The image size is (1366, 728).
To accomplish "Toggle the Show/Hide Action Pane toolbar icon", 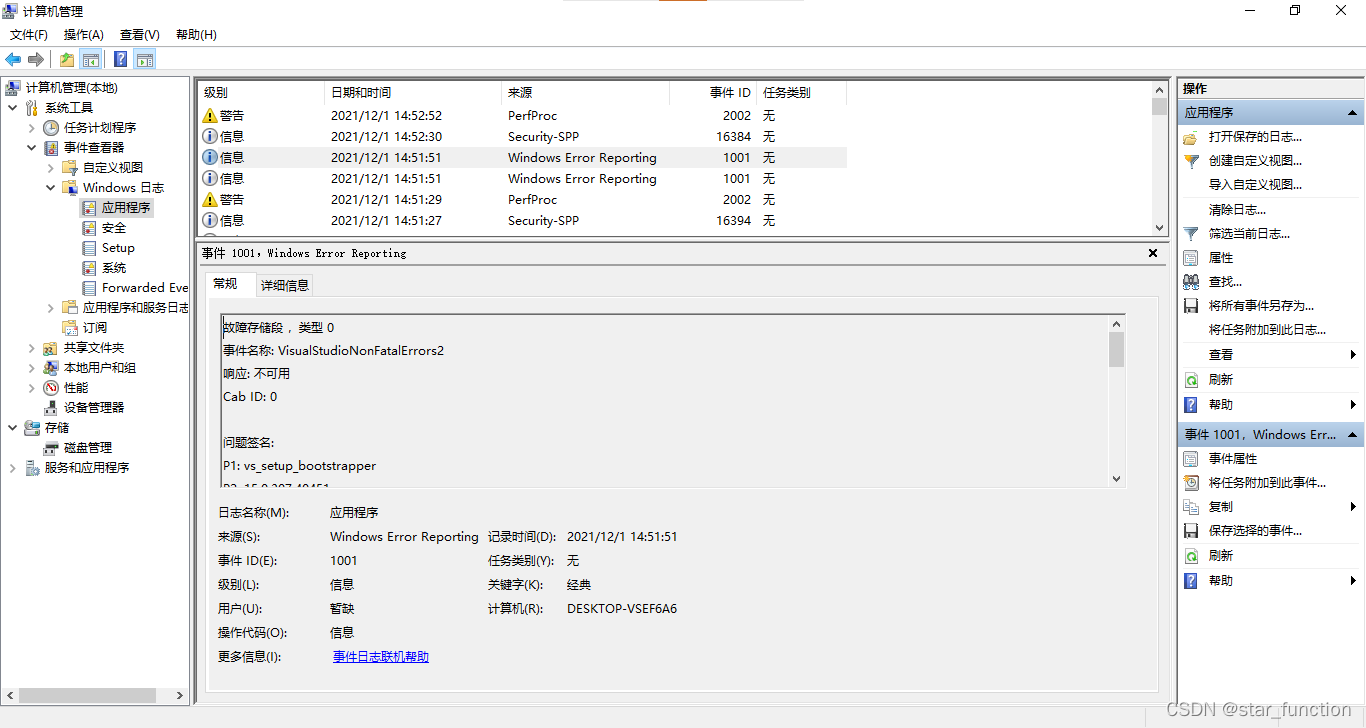I will point(145,59).
